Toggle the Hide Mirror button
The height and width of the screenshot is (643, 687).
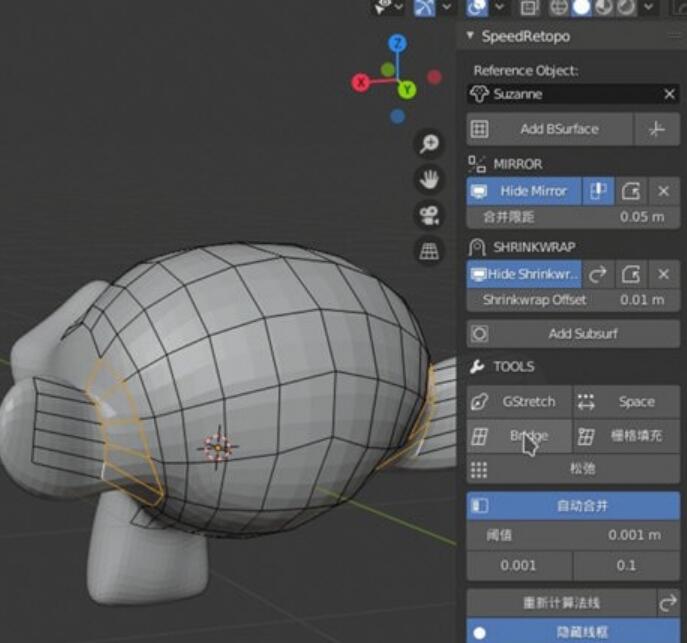[x=524, y=191]
